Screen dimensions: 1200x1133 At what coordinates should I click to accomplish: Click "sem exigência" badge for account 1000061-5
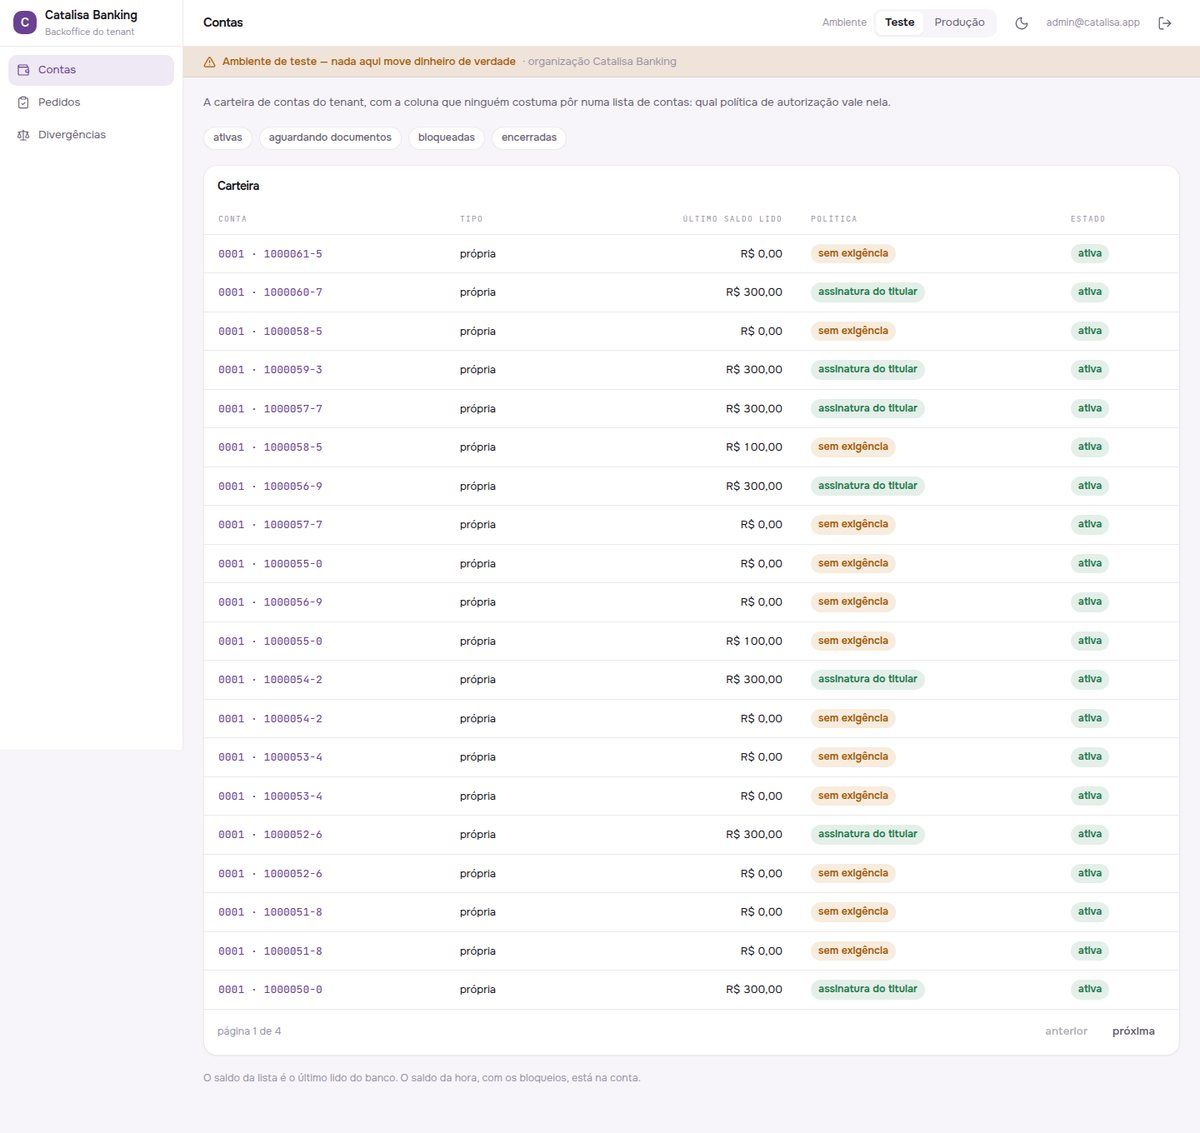(x=853, y=254)
